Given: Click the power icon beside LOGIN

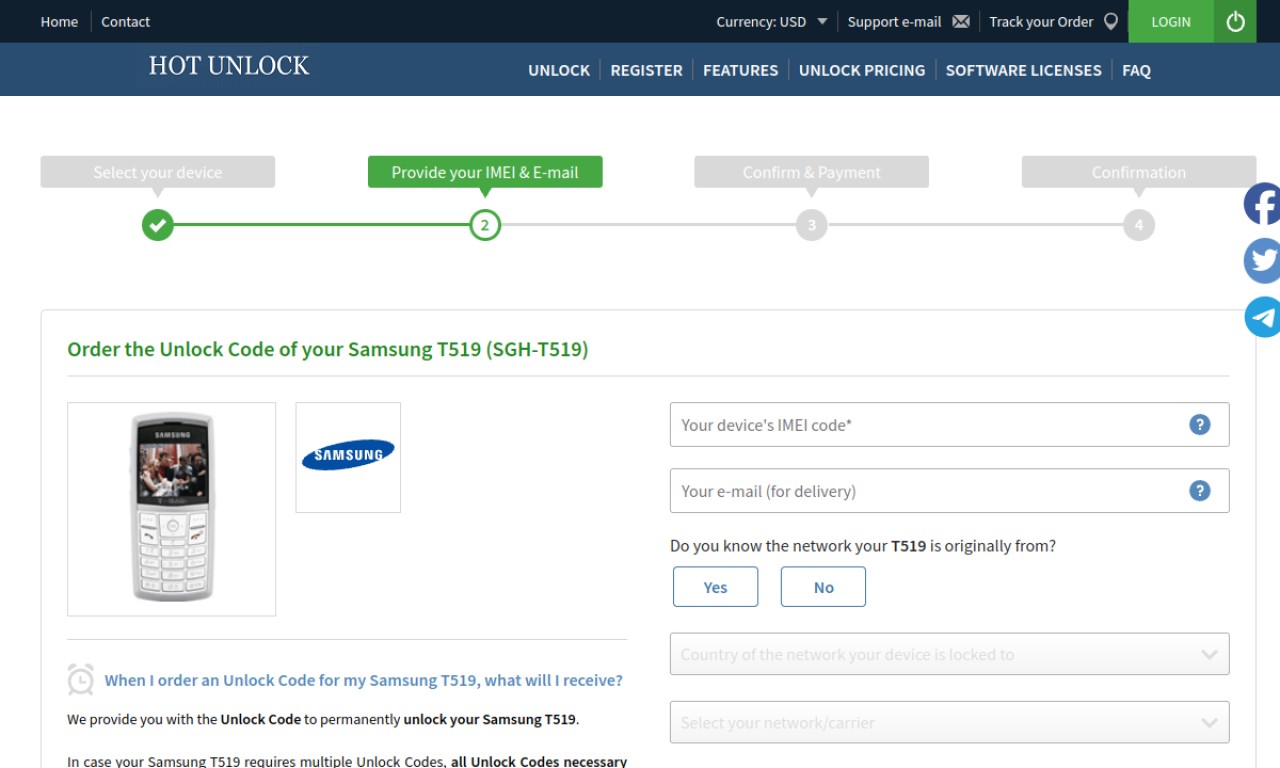Looking at the screenshot, I should tap(1235, 21).
